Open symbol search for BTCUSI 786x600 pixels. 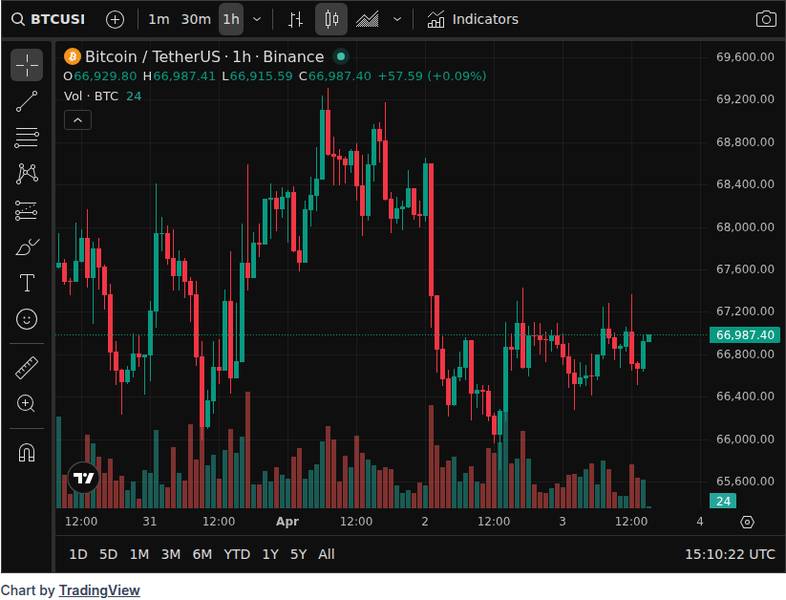[x=49, y=20]
